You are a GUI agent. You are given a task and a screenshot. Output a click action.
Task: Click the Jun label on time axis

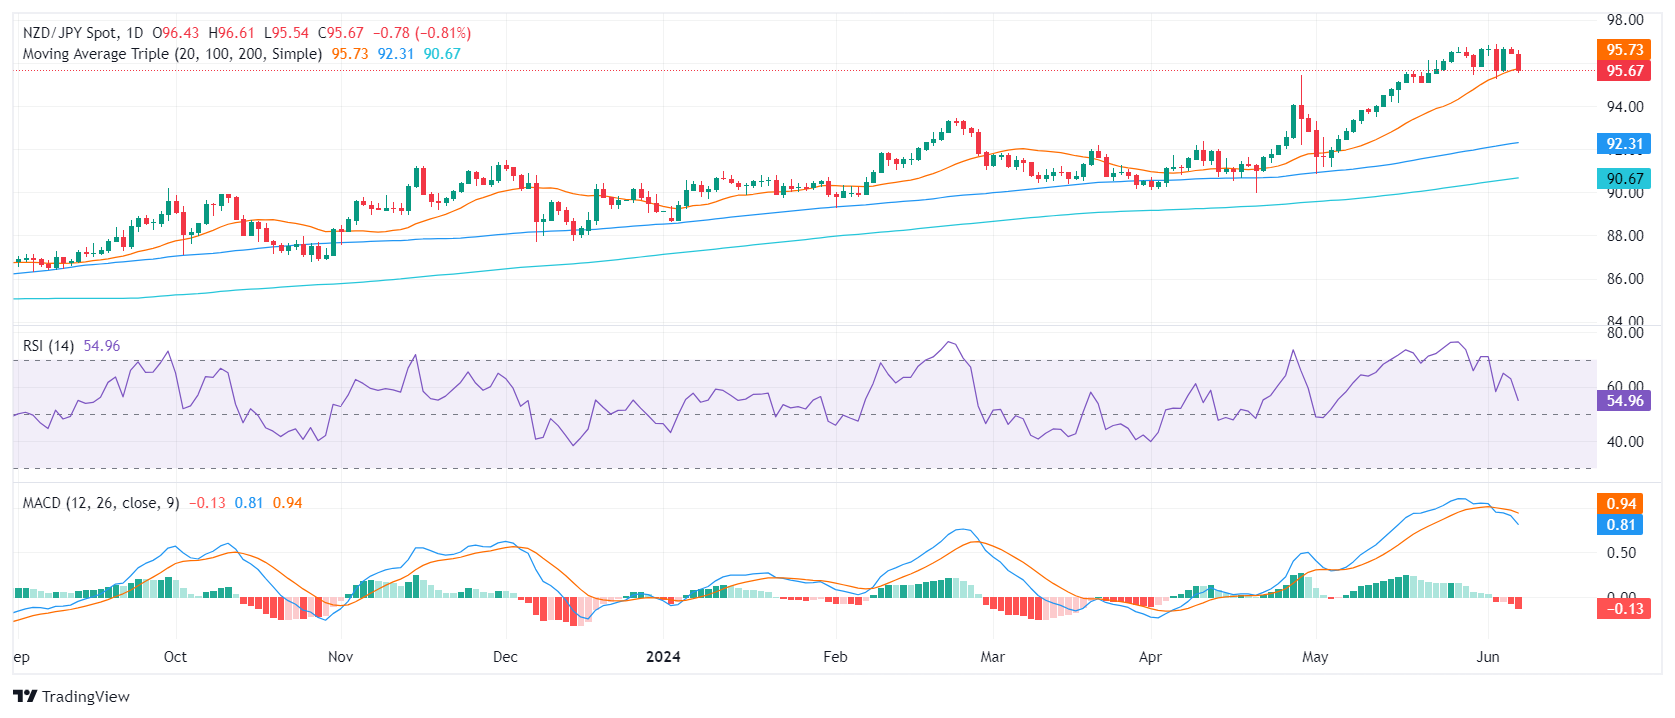coord(1488,657)
